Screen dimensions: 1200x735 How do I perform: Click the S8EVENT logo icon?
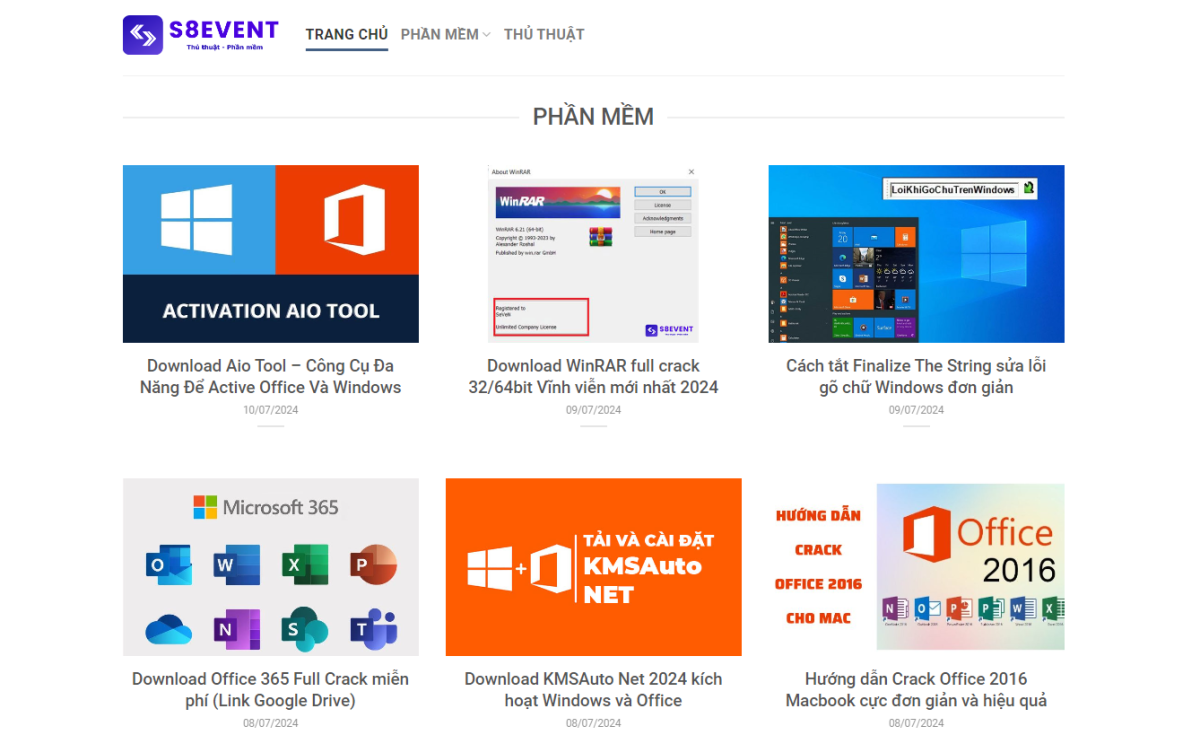click(x=142, y=35)
